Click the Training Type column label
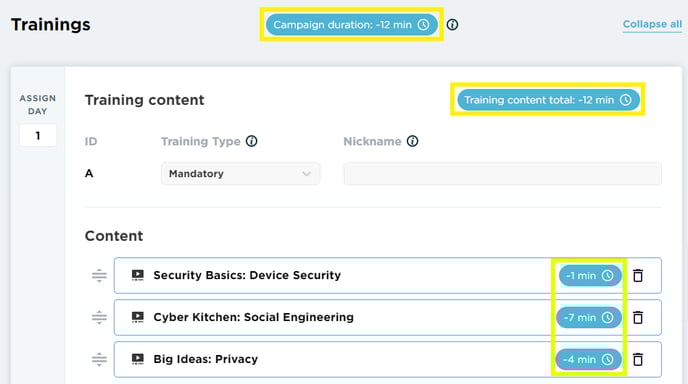The image size is (688, 384). pyautogui.click(x=201, y=141)
